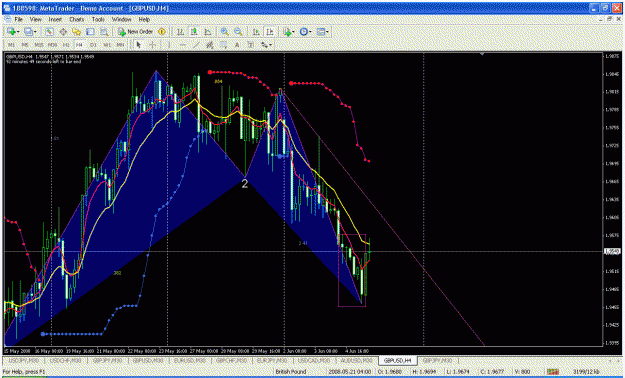Expand the Templates dropdown arrow
The image size is (625, 378).
(x=327, y=32)
